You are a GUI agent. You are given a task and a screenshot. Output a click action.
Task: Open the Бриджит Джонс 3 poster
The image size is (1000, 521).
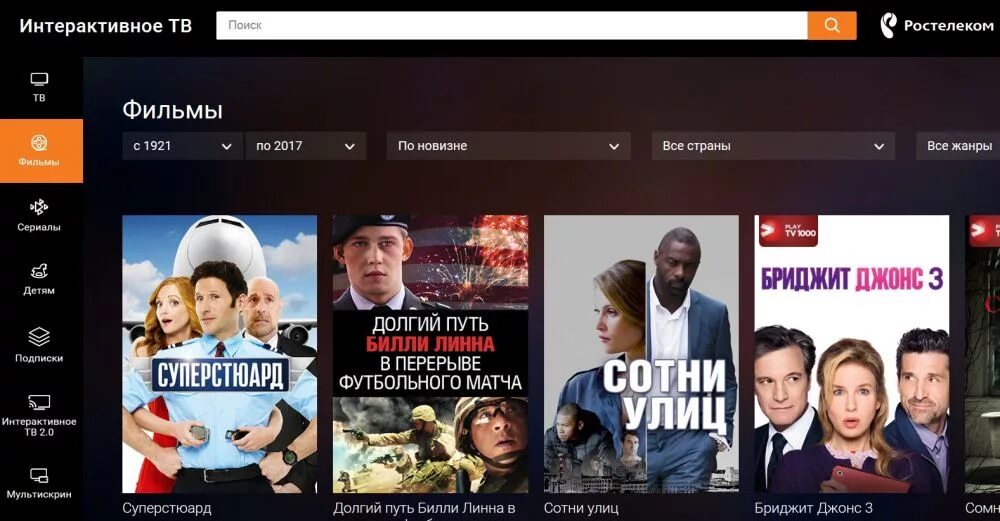[851, 354]
